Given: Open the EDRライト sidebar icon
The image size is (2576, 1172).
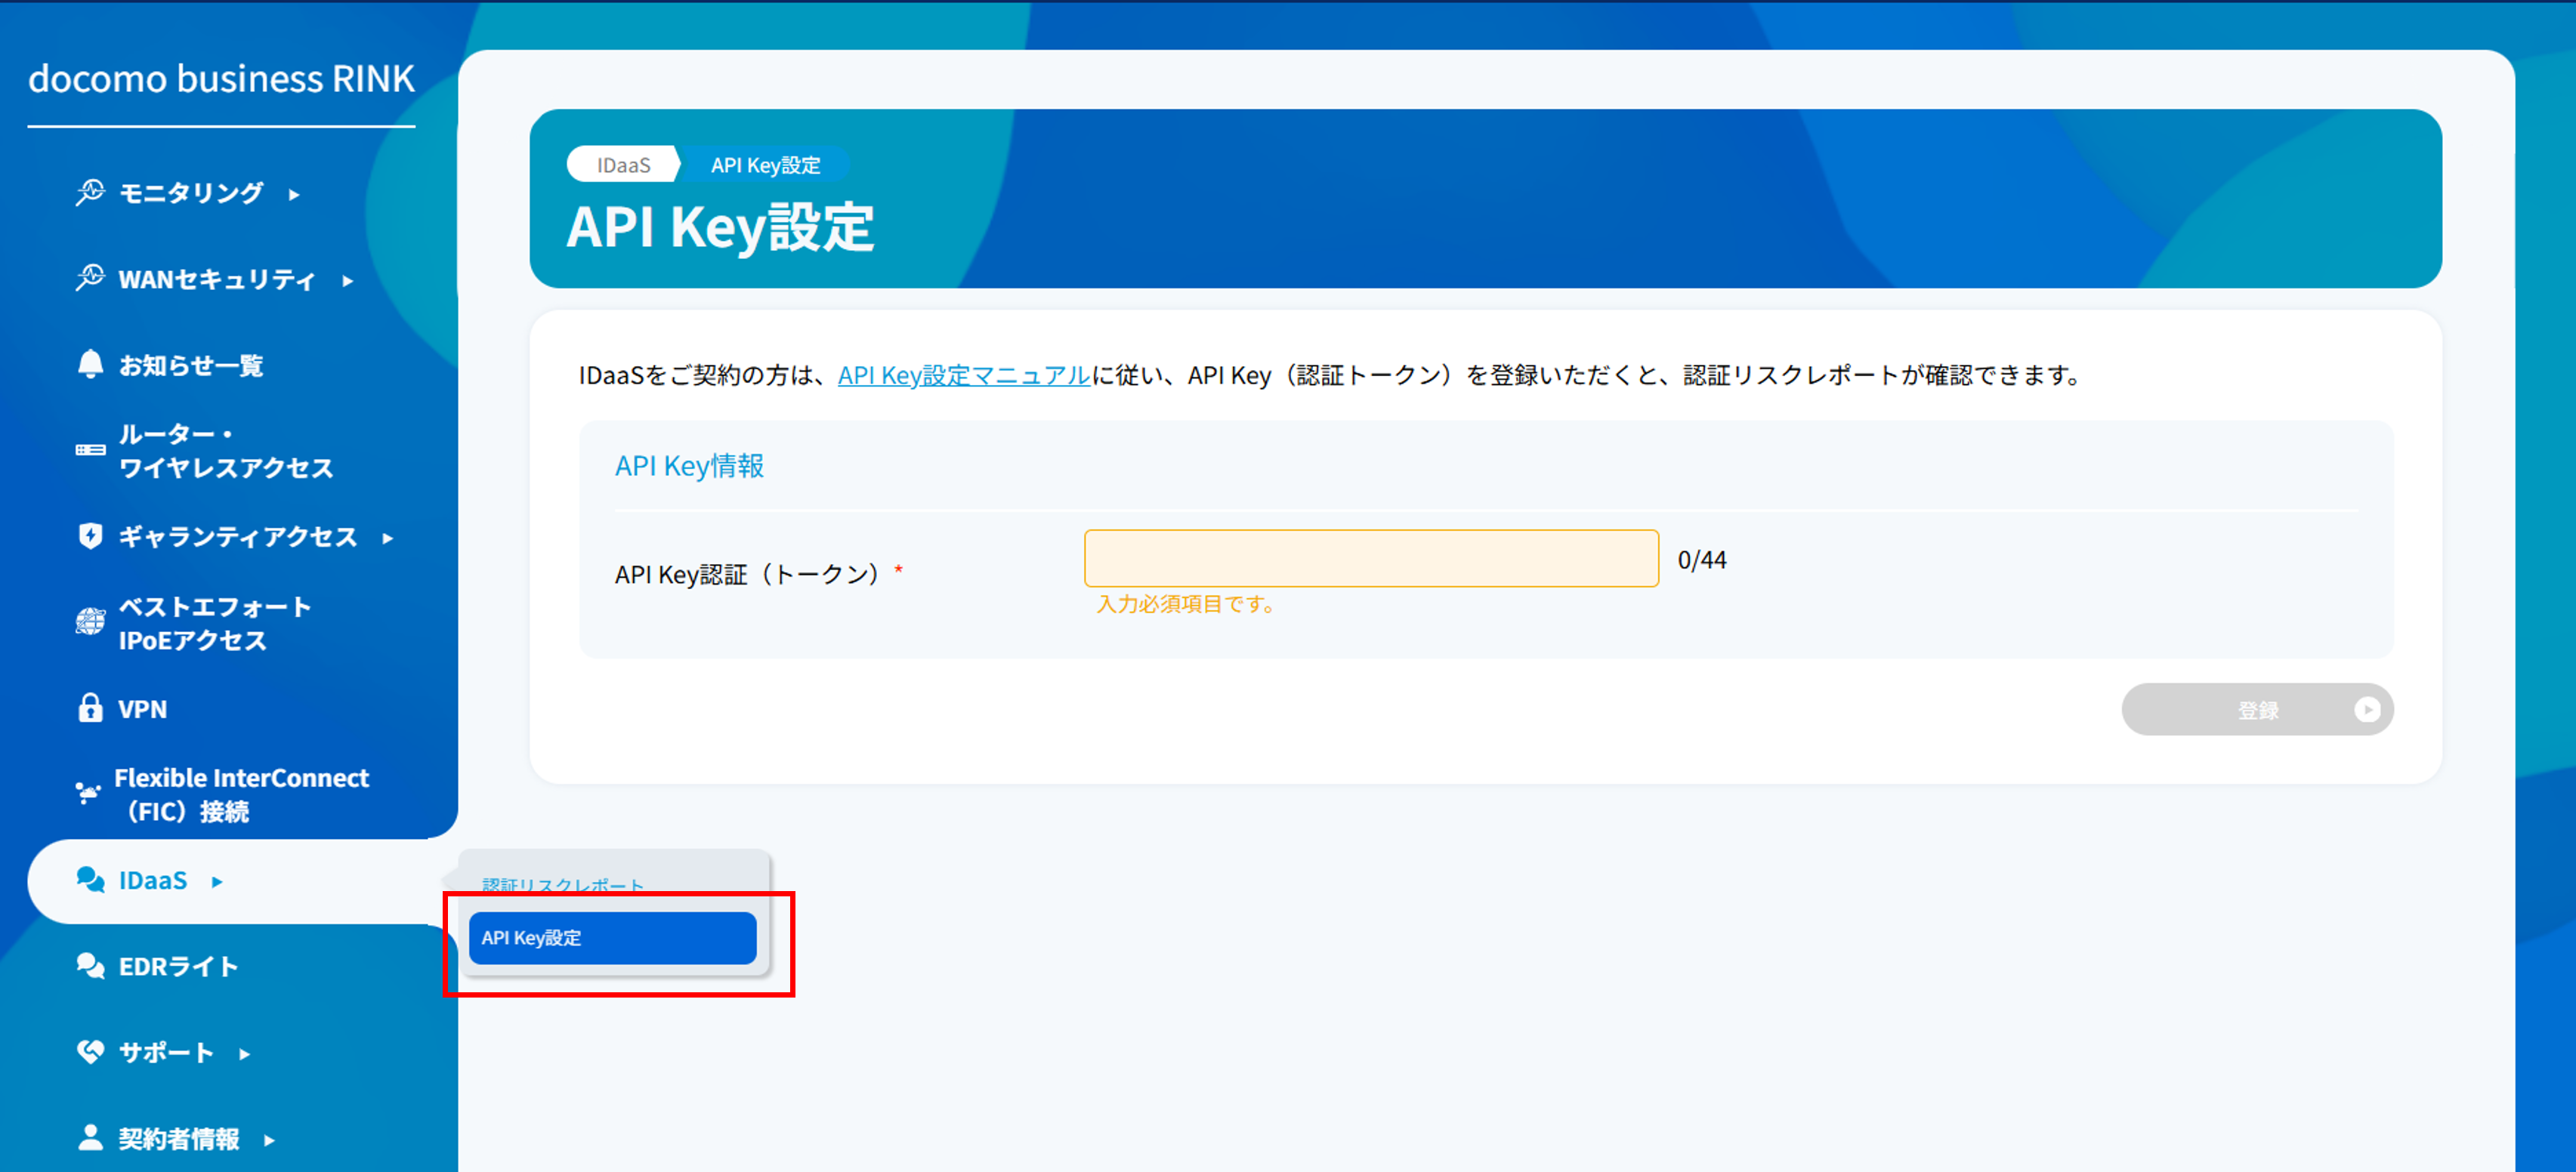Looking at the screenshot, I should click(91, 965).
